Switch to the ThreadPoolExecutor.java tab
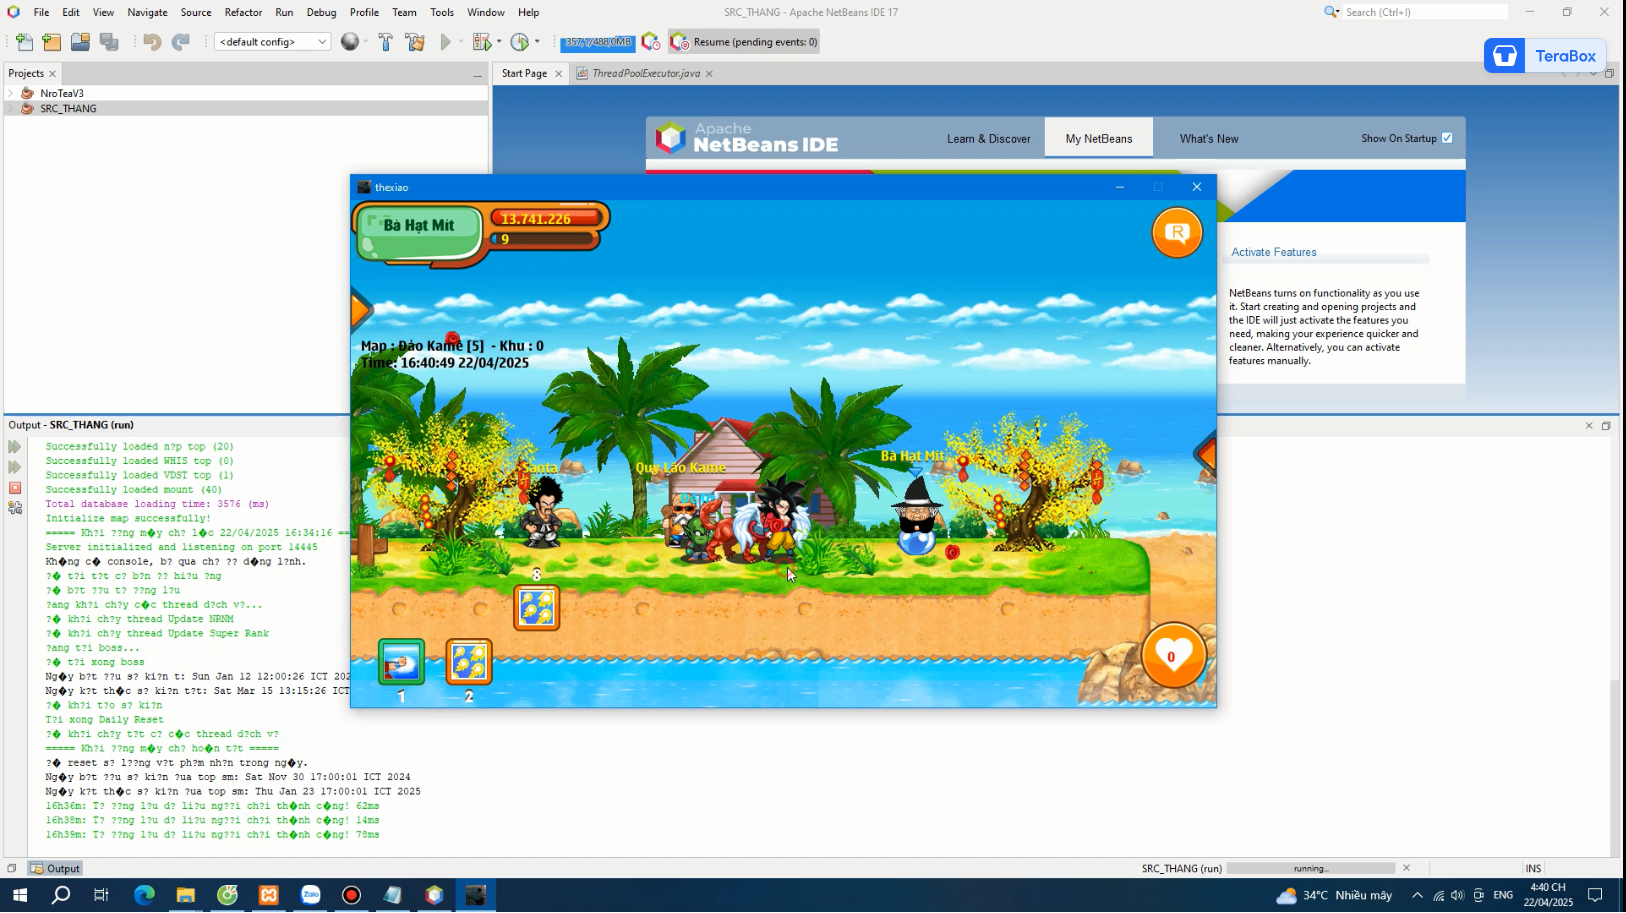Screen dimensions: 1626x913 click(646, 73)
